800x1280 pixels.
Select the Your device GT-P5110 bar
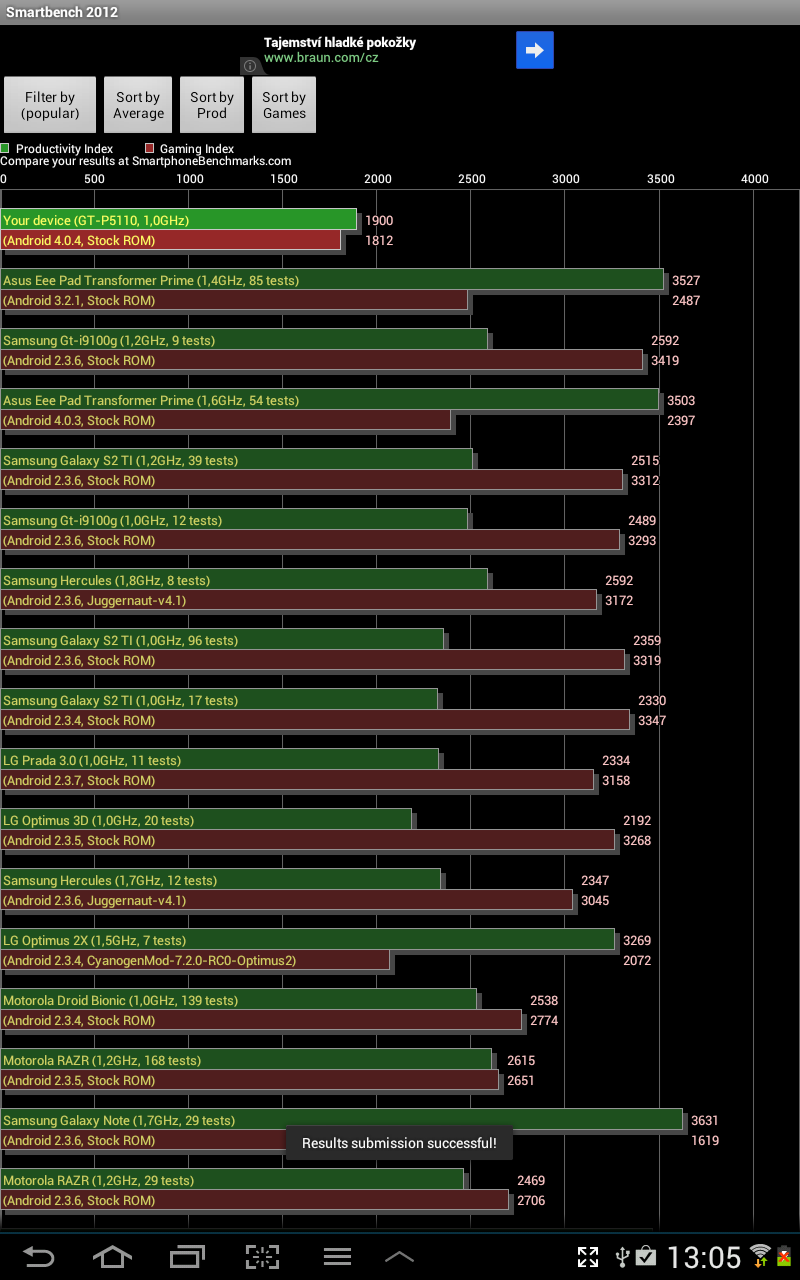tap(178, 220)
